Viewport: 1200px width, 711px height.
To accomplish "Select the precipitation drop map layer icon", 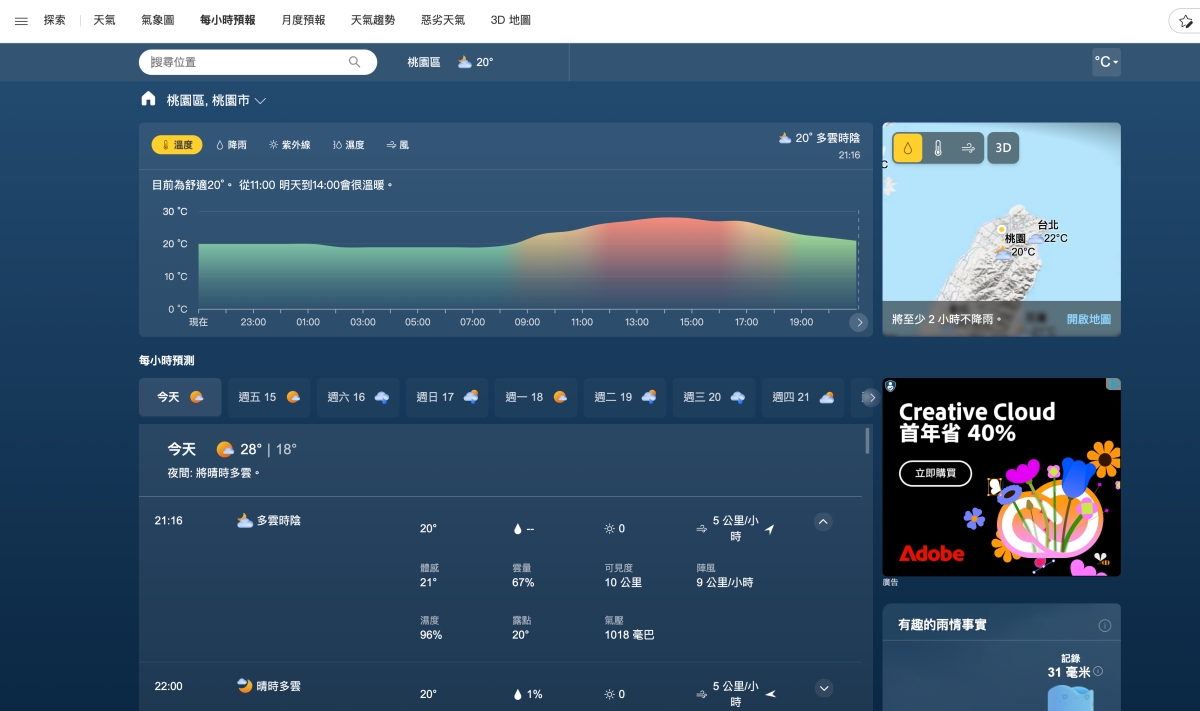I will click(x=908, y=148).
